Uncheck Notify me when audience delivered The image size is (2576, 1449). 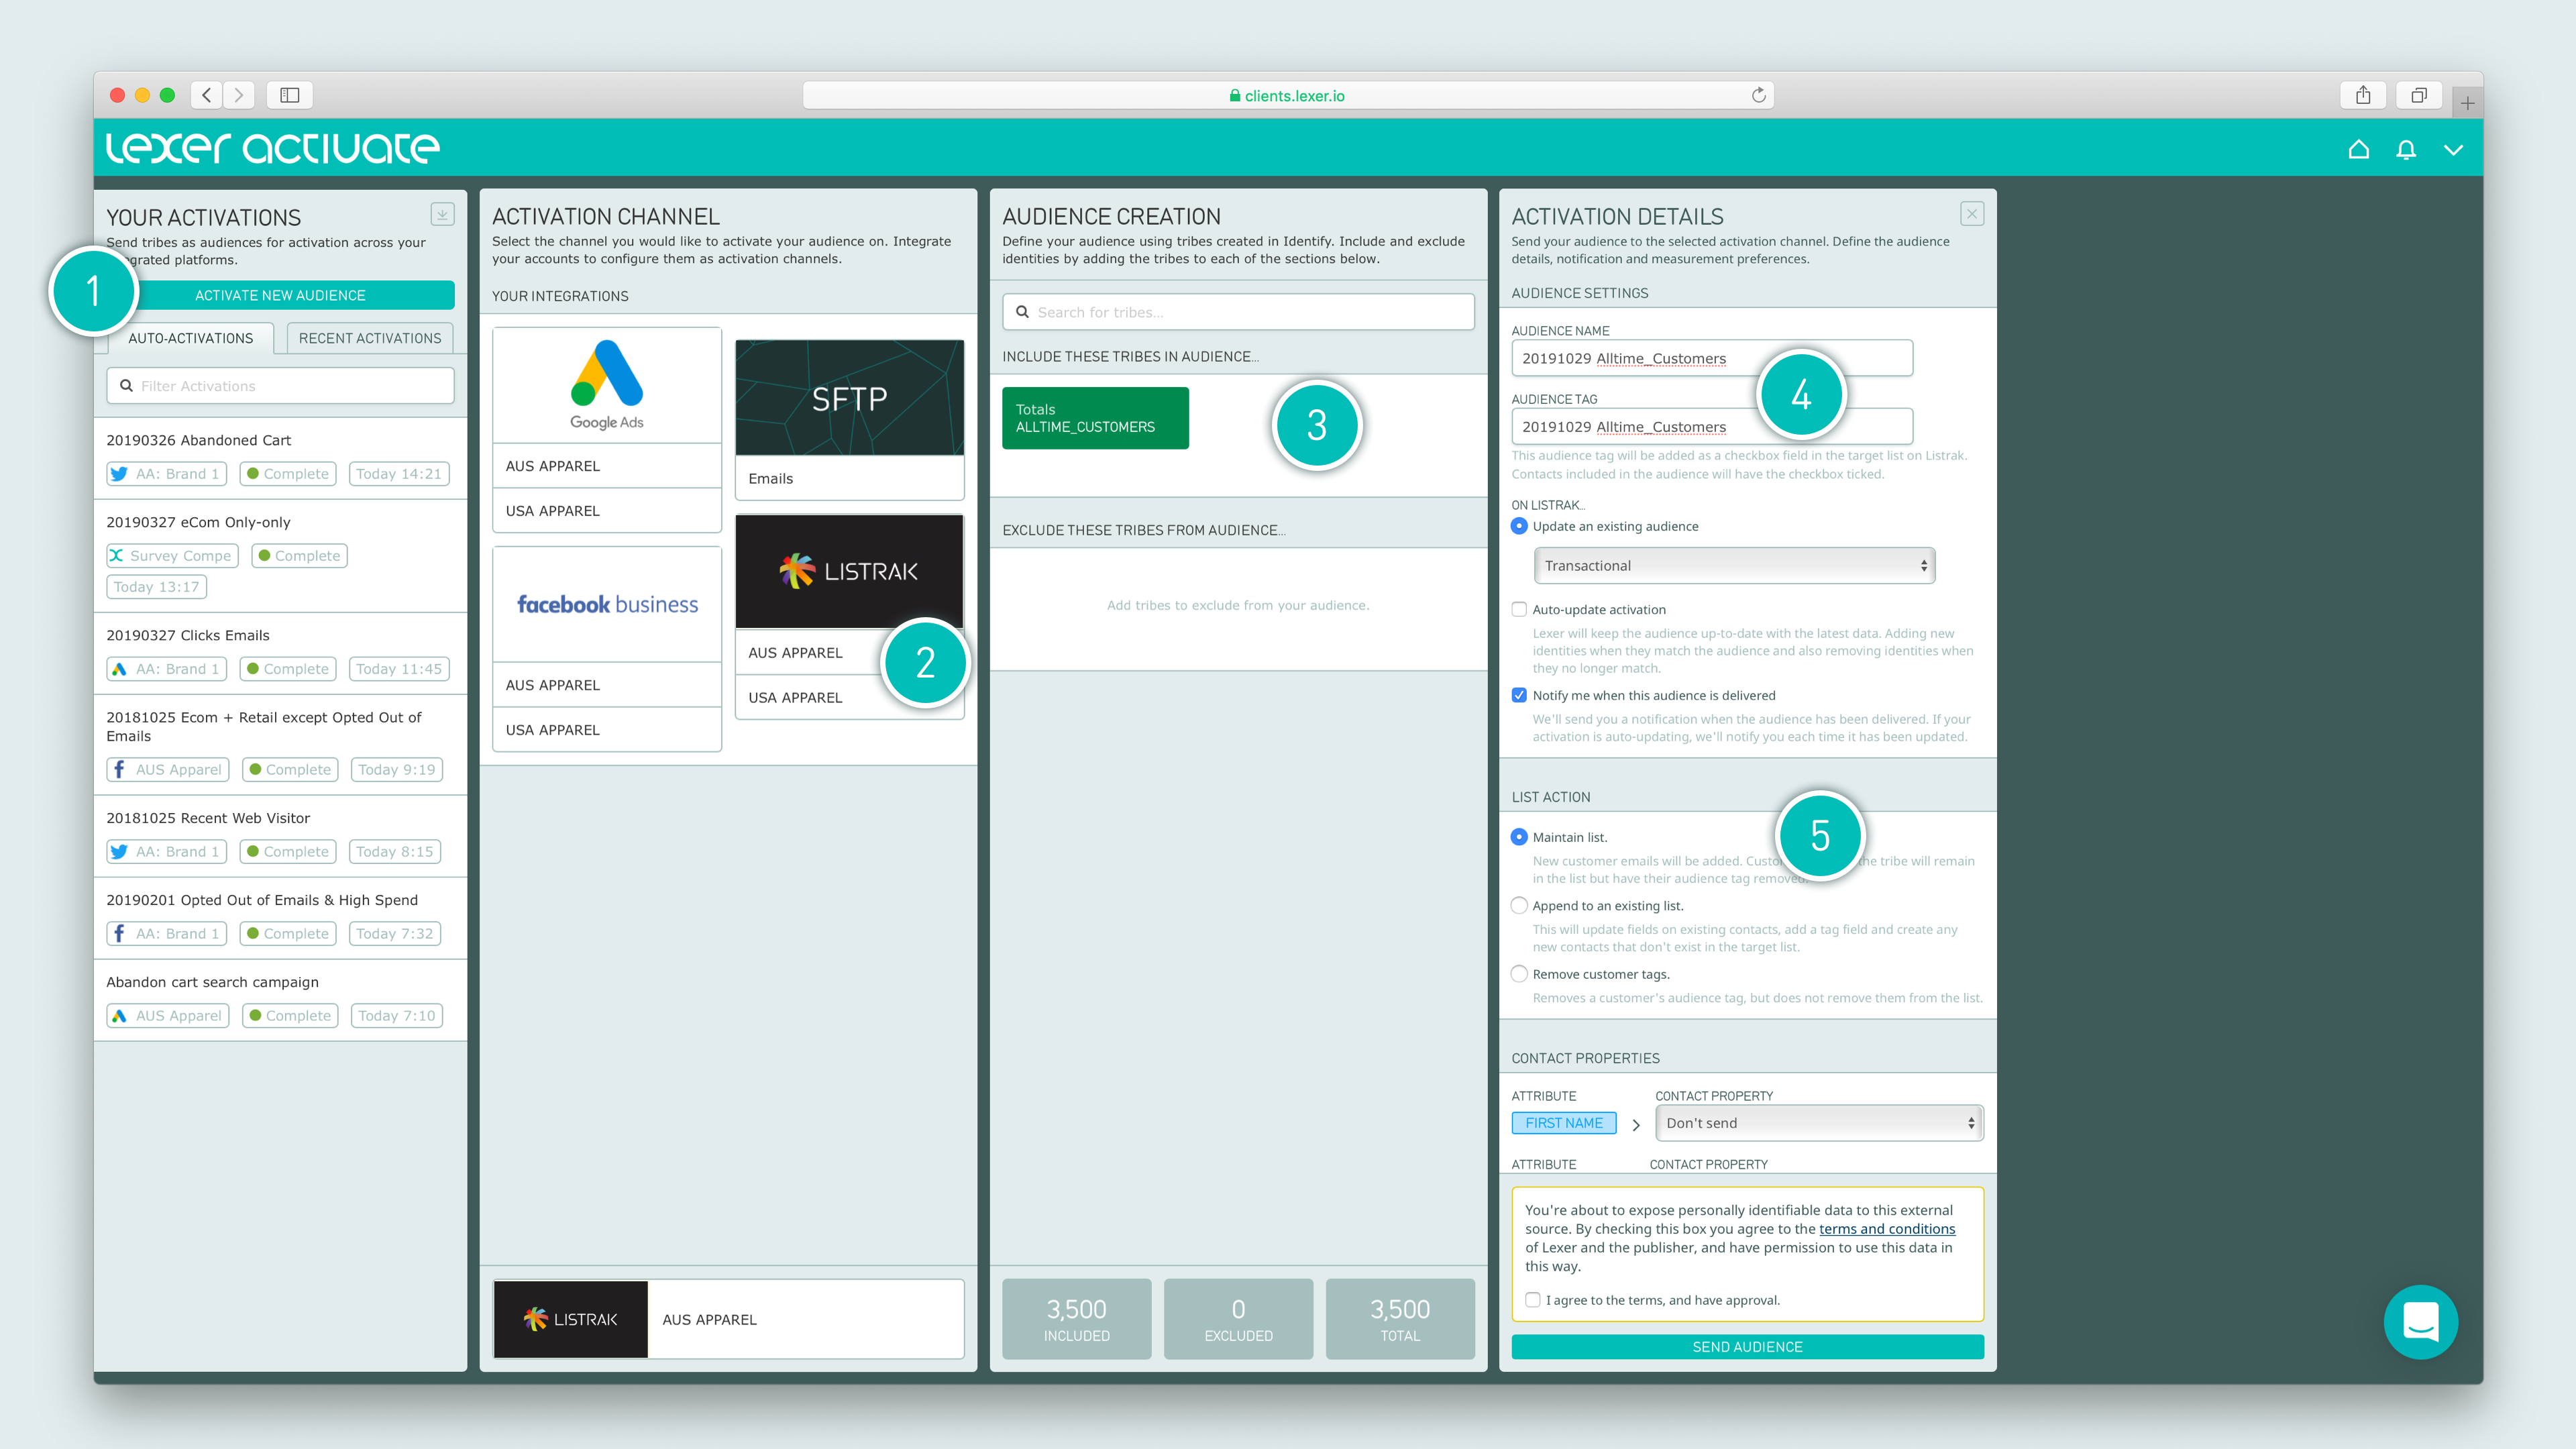tap(1519, 695)
